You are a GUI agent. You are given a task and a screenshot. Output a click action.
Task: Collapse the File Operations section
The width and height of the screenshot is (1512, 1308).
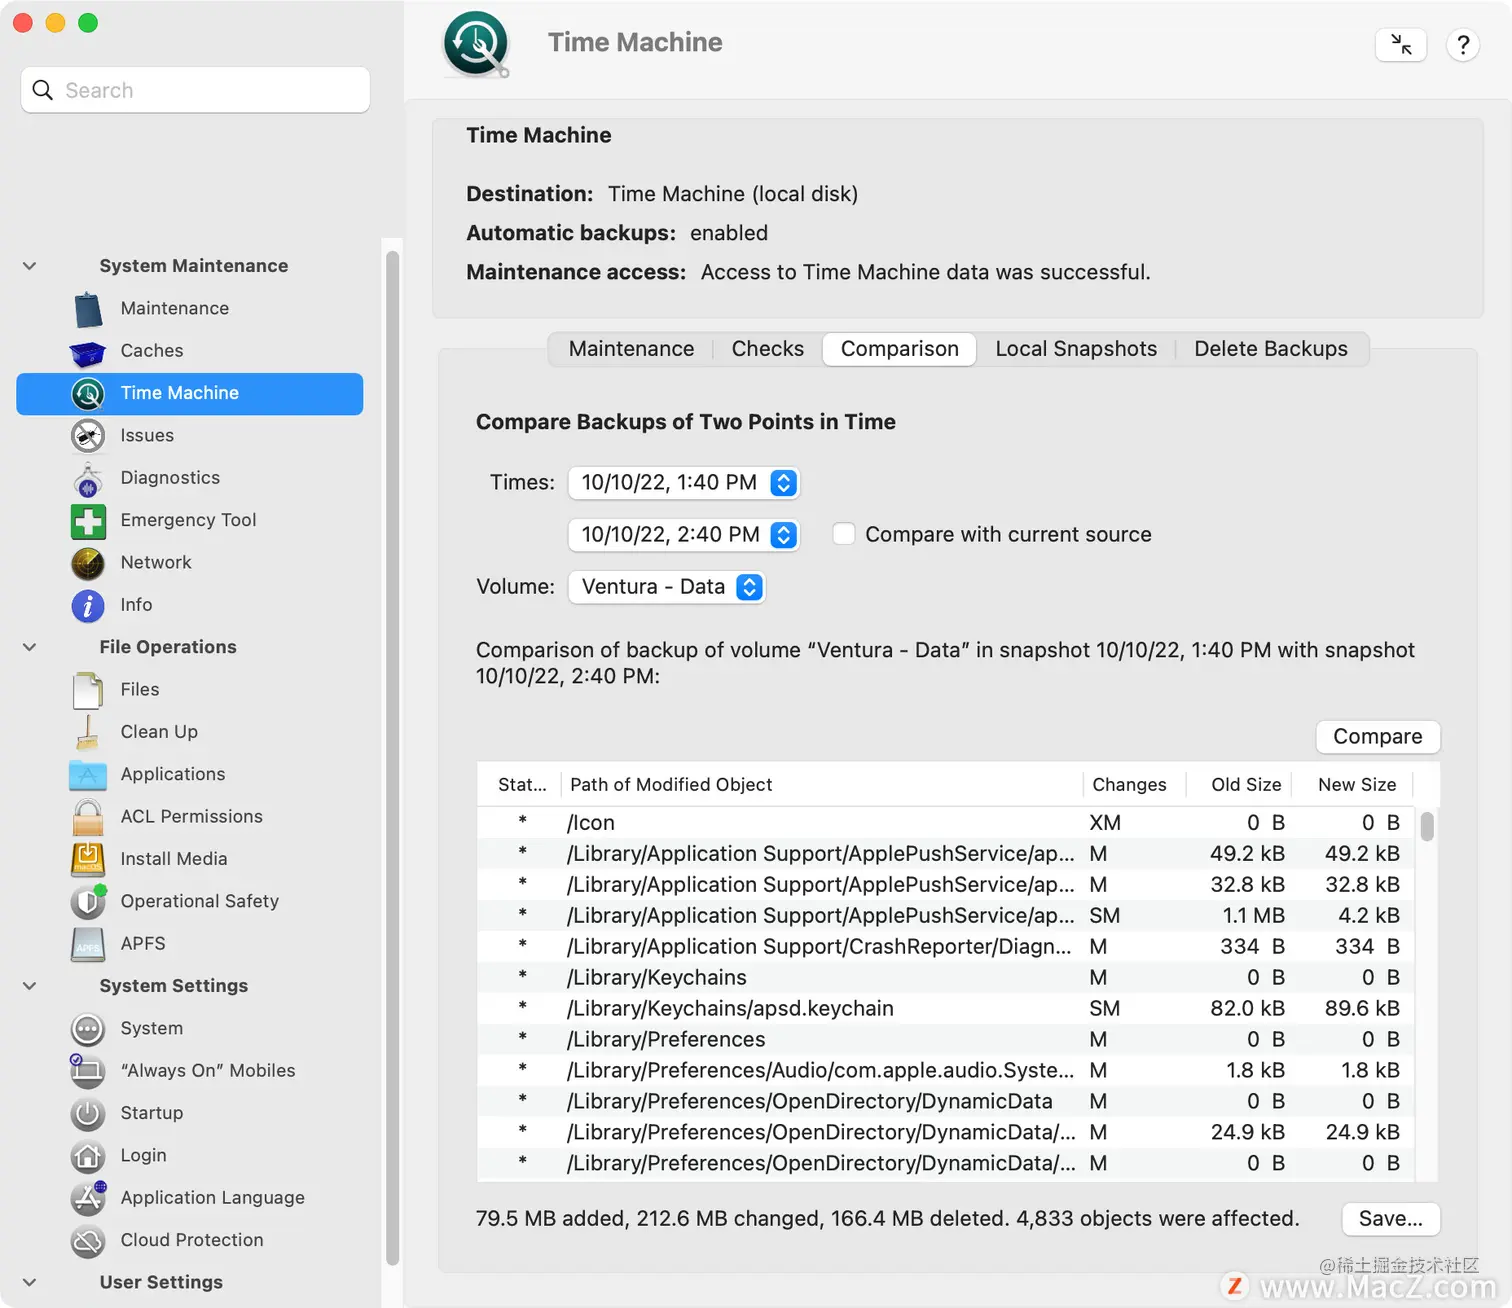(x=30, y=647)
